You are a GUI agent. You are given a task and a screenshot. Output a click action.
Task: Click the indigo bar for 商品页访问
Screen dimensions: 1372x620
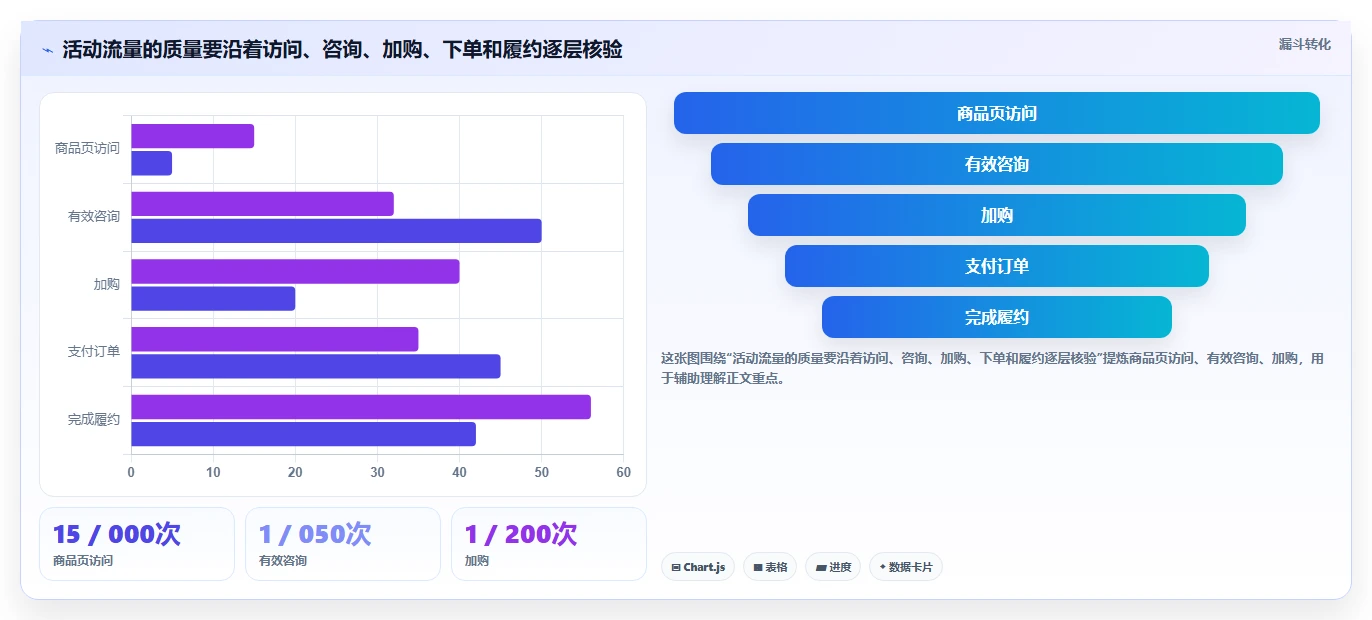[152, 163]
